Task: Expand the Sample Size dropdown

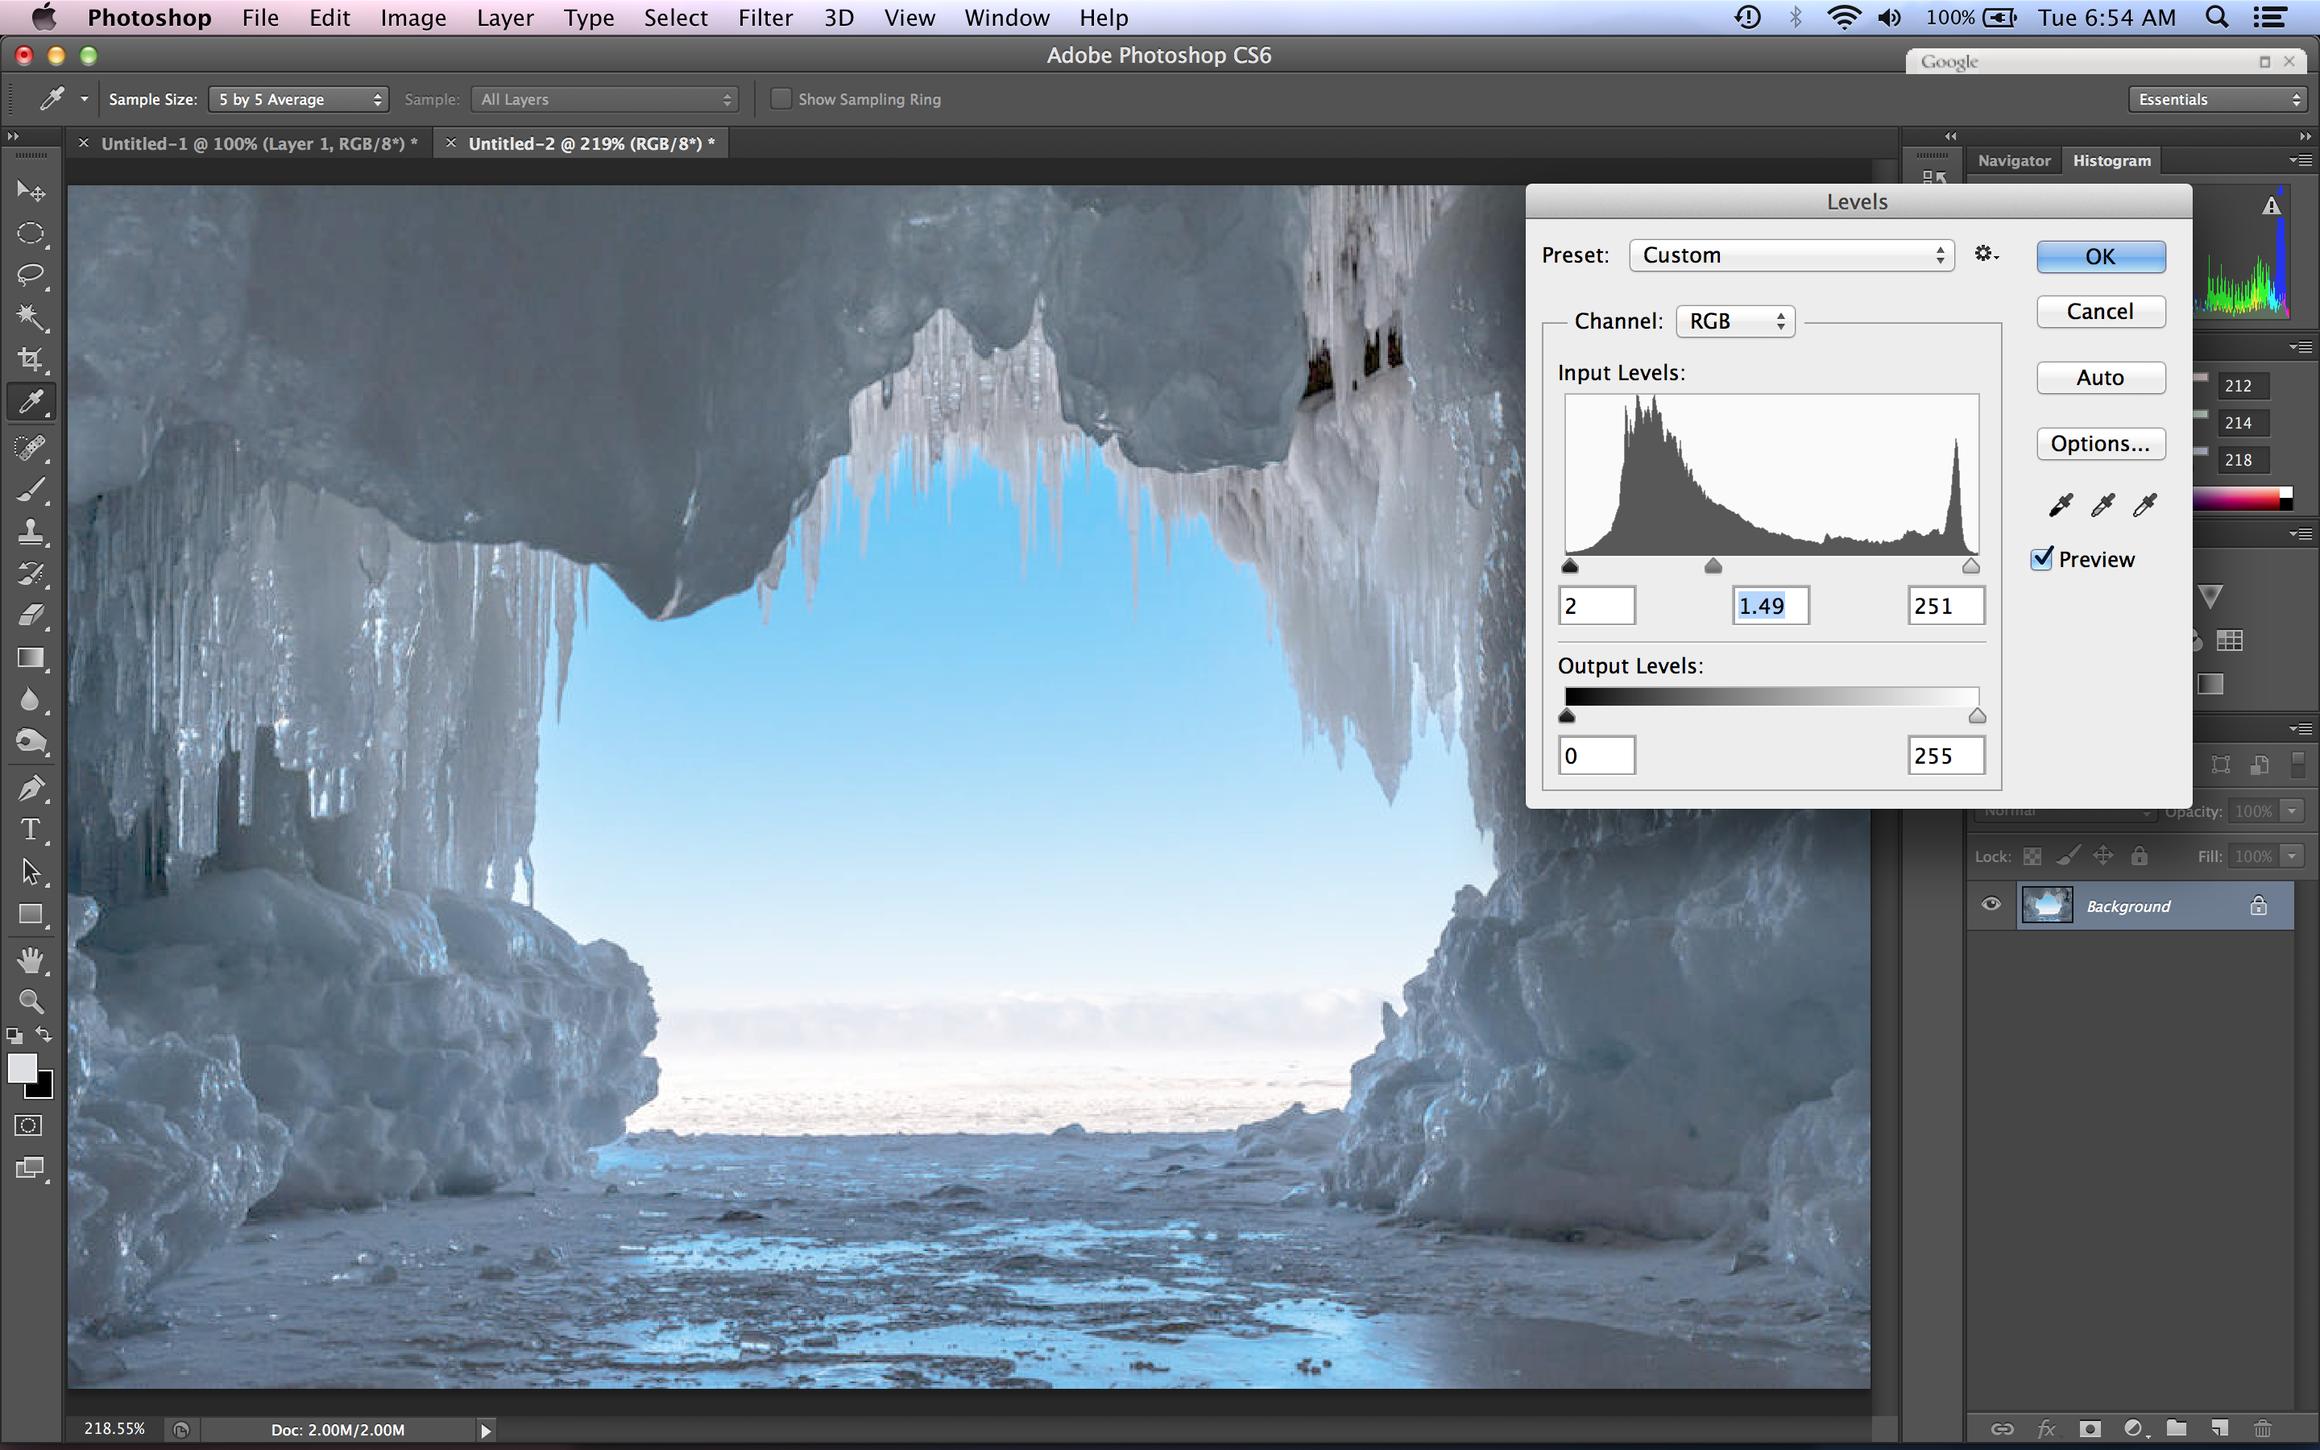Action: 297,99
